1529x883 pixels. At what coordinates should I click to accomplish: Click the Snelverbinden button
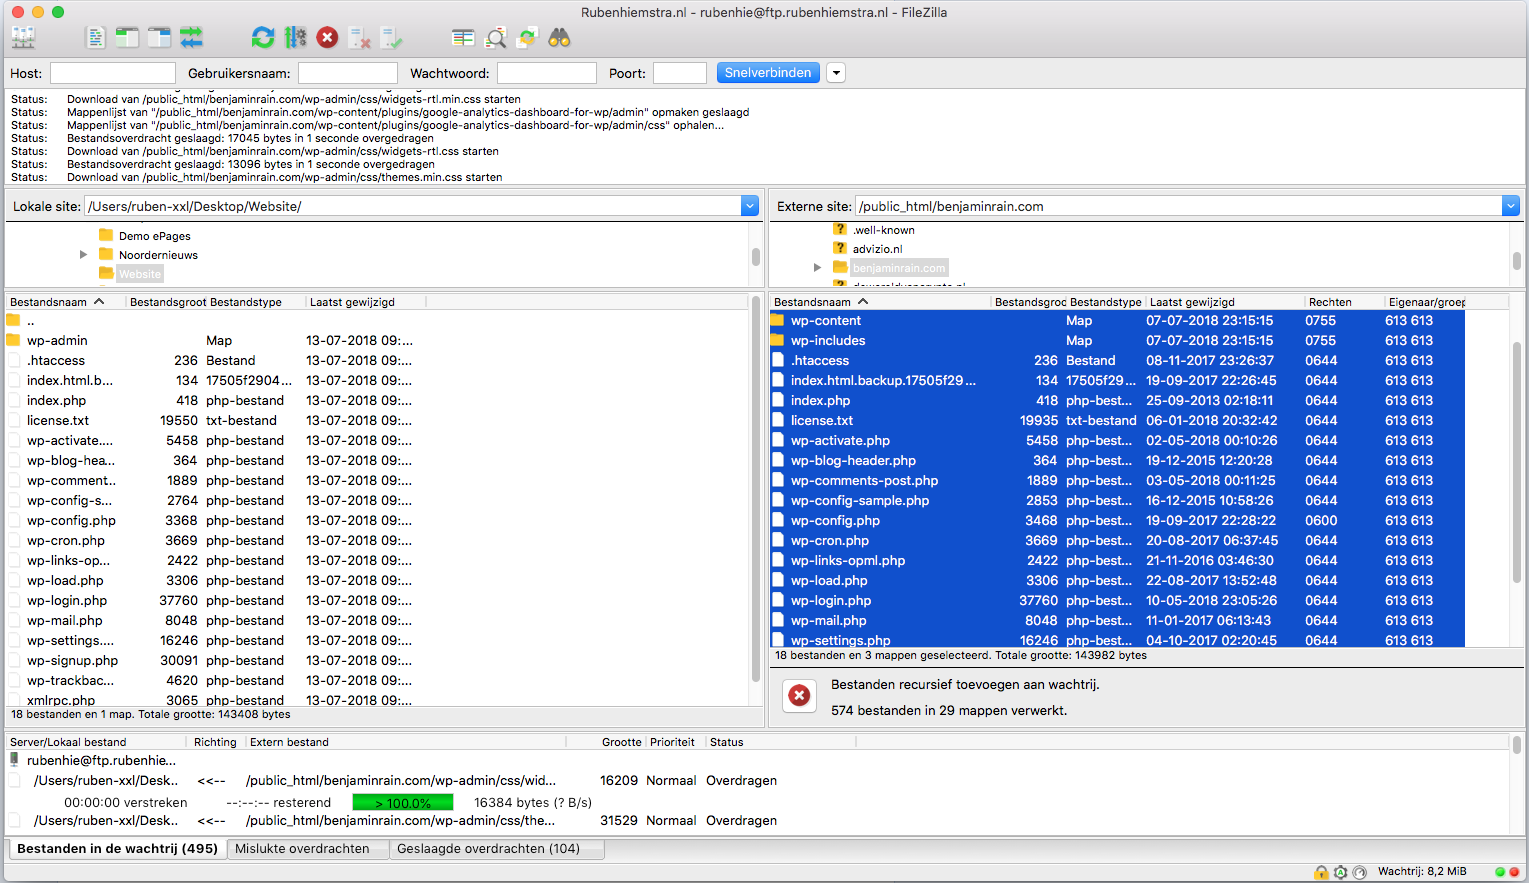(x=768, y=73)
